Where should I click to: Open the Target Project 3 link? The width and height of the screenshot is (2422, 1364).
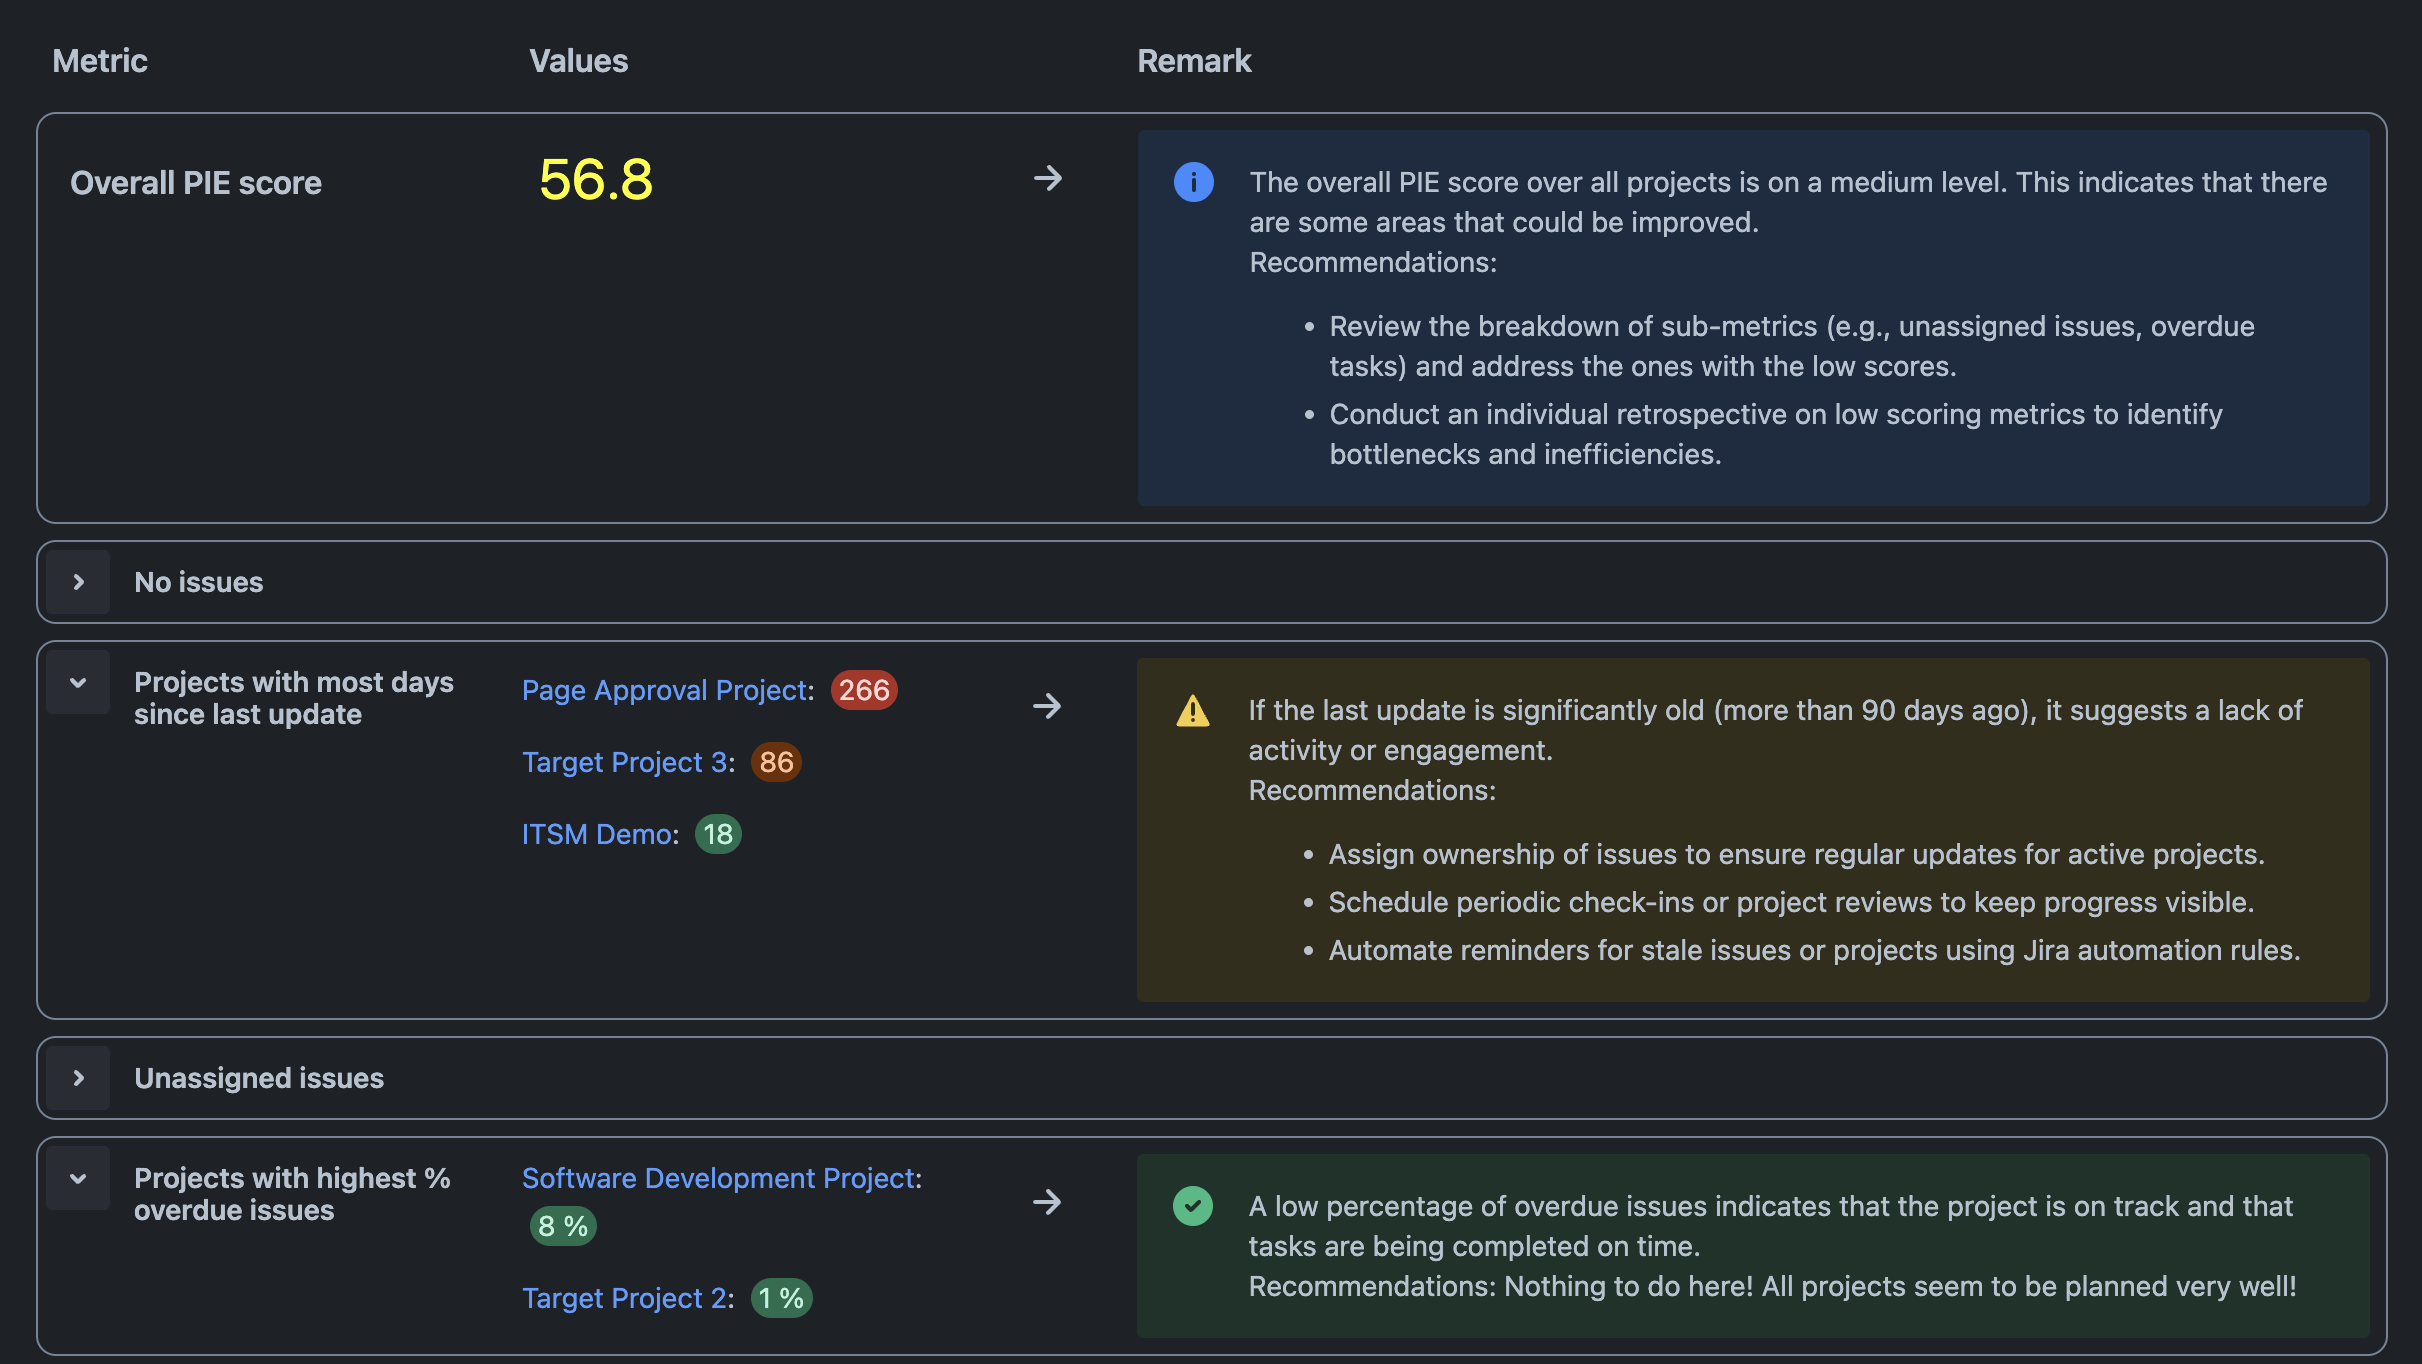tap(625, 762)
